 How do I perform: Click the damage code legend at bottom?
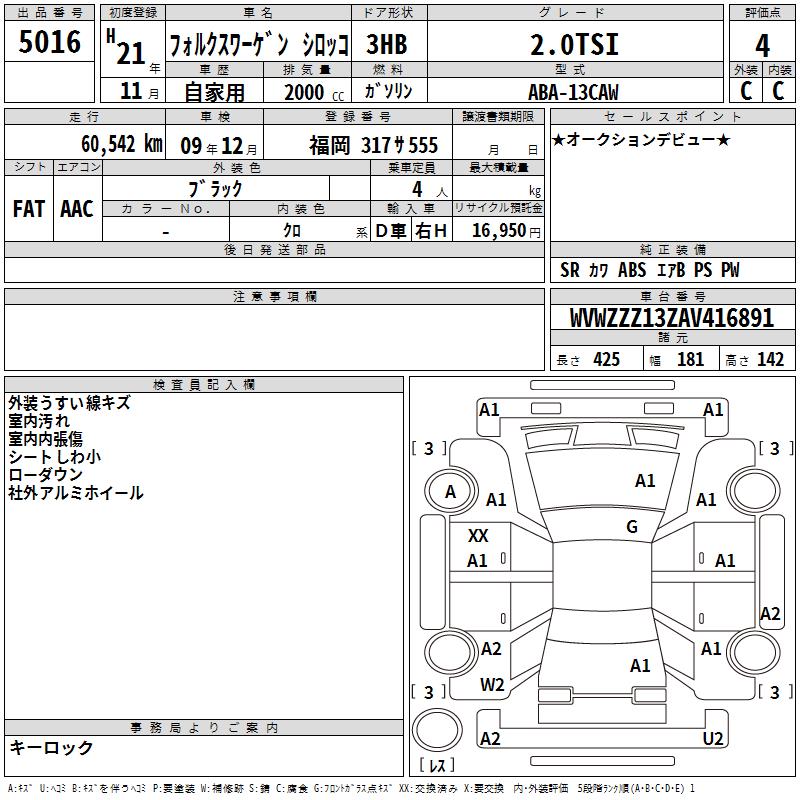[x=351, y=789]
